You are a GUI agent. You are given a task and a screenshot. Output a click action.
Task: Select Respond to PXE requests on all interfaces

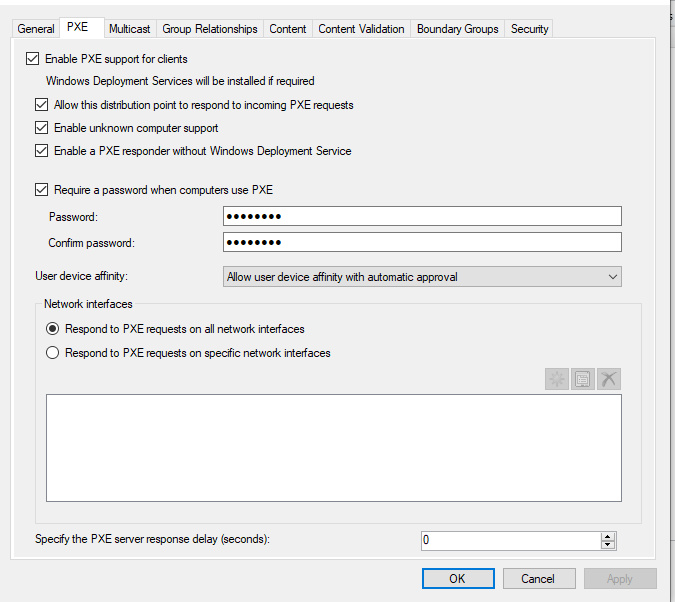click(x=53, y=329)
